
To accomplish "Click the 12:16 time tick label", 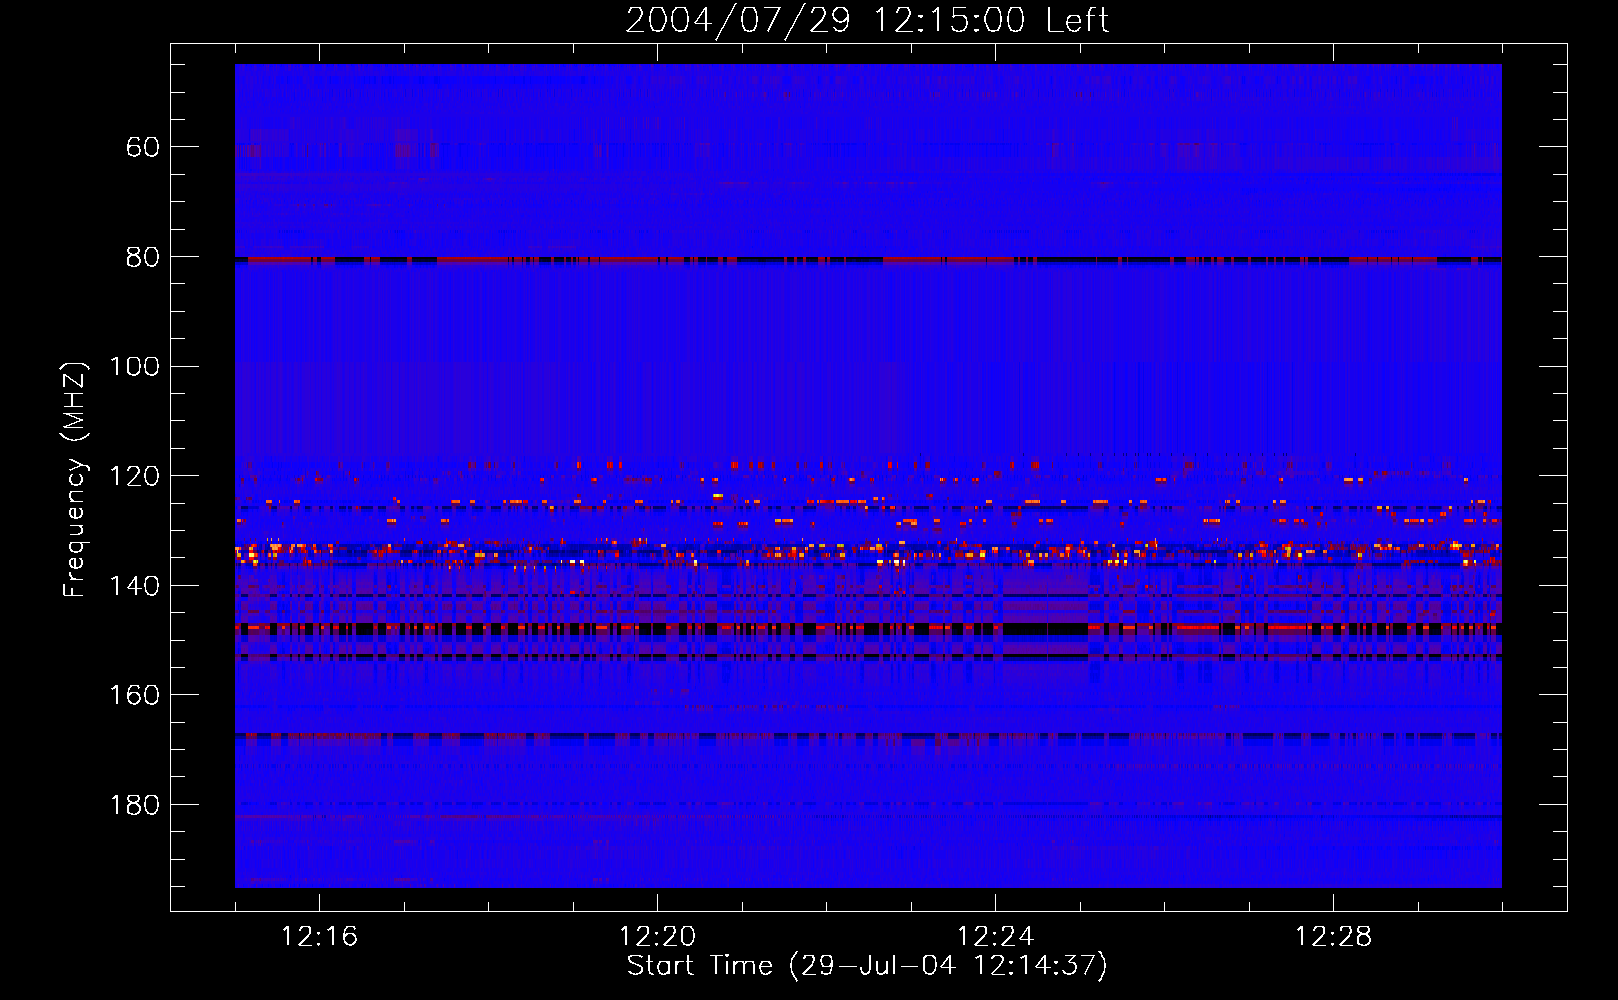I will (x=319, y=936).
